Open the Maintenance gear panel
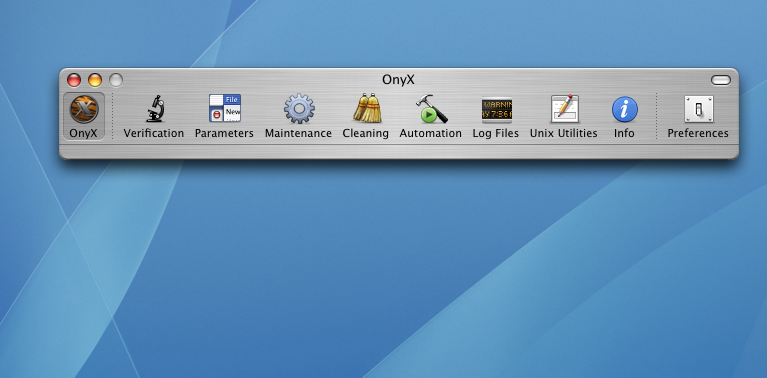Screen dimensions: 767x378 (299, 109)
